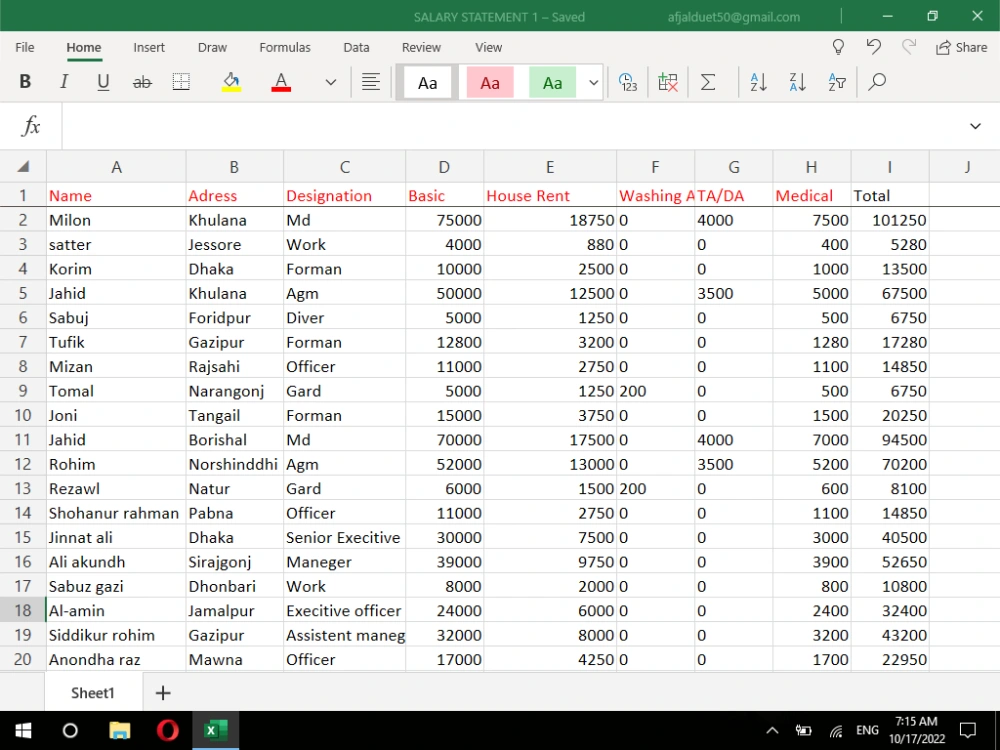Select the 'Designation' header cell
Image resolution: width=1000 pixels, height=750 pixels.
[x=344, y=196]
